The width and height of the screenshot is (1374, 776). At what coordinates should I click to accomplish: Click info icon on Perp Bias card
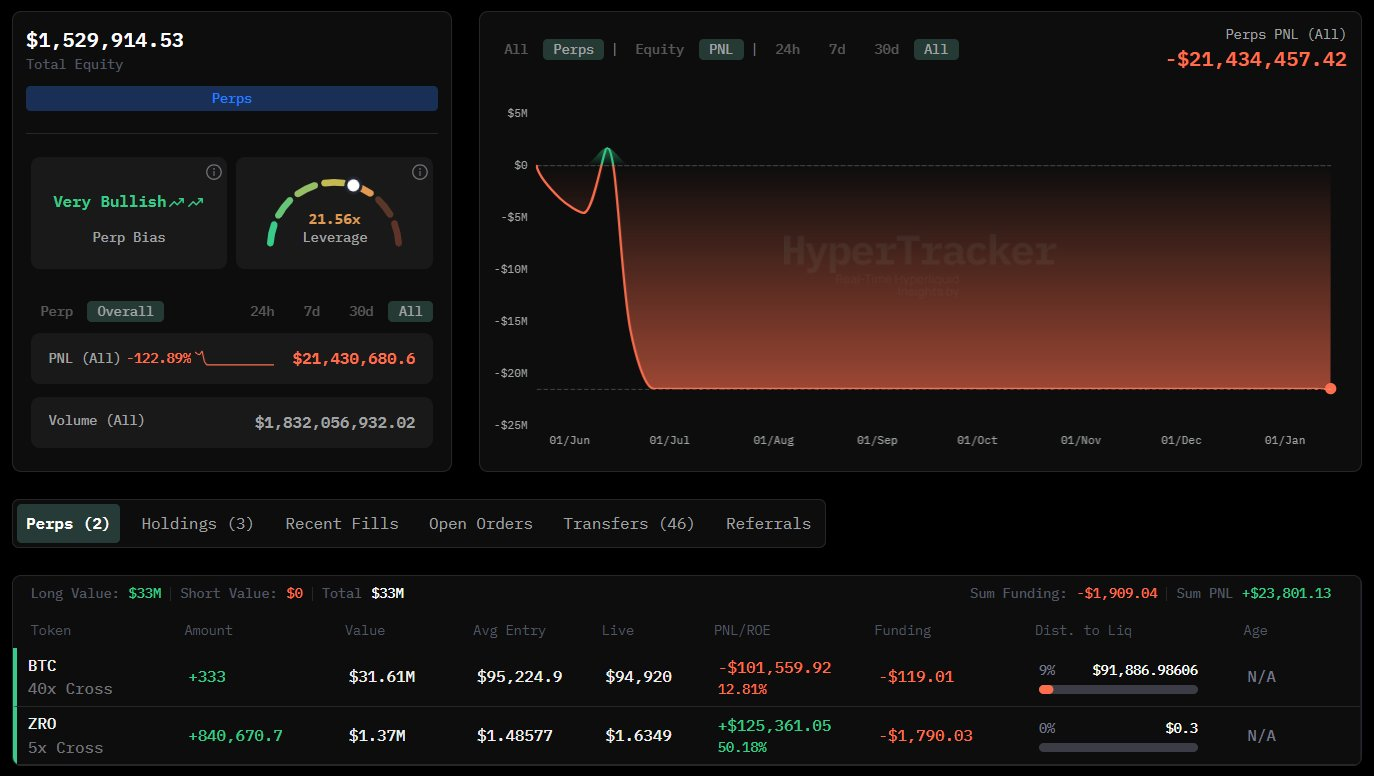point(213,172)
